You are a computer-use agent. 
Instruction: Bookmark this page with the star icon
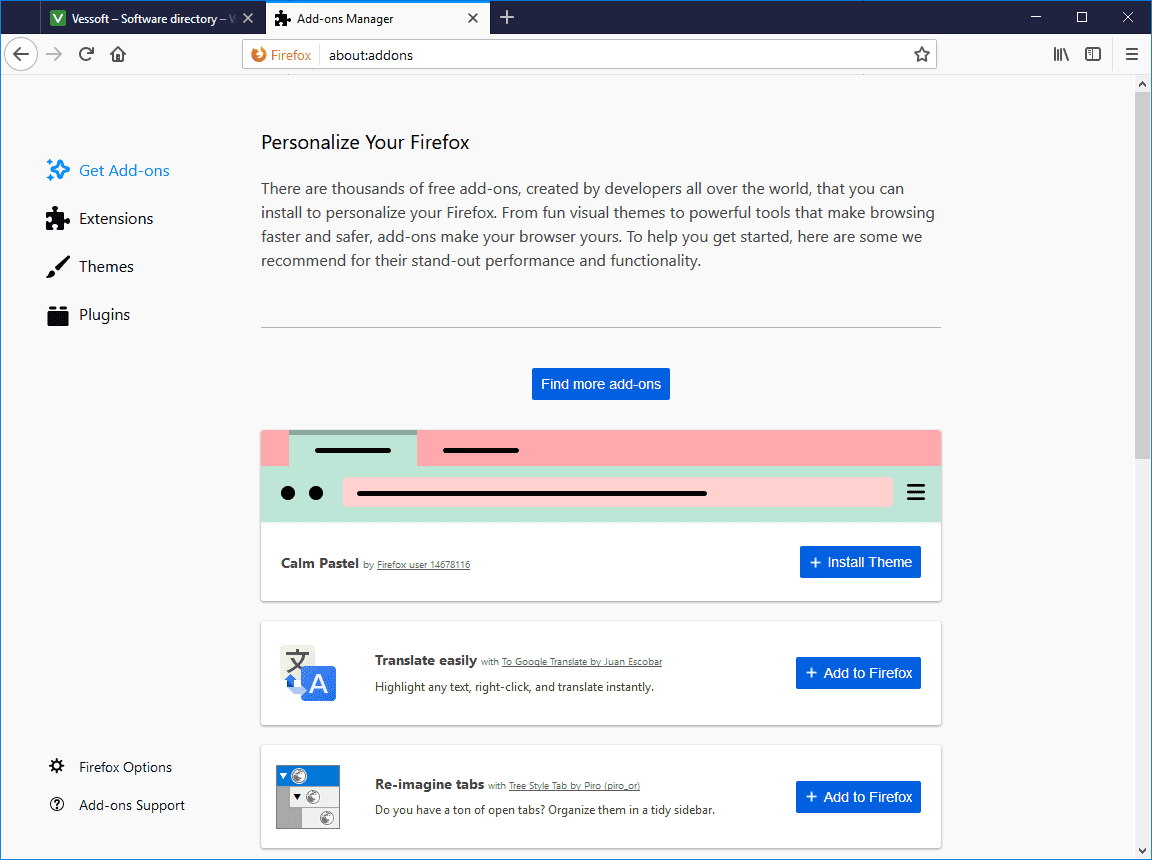[x=921, y=54]
